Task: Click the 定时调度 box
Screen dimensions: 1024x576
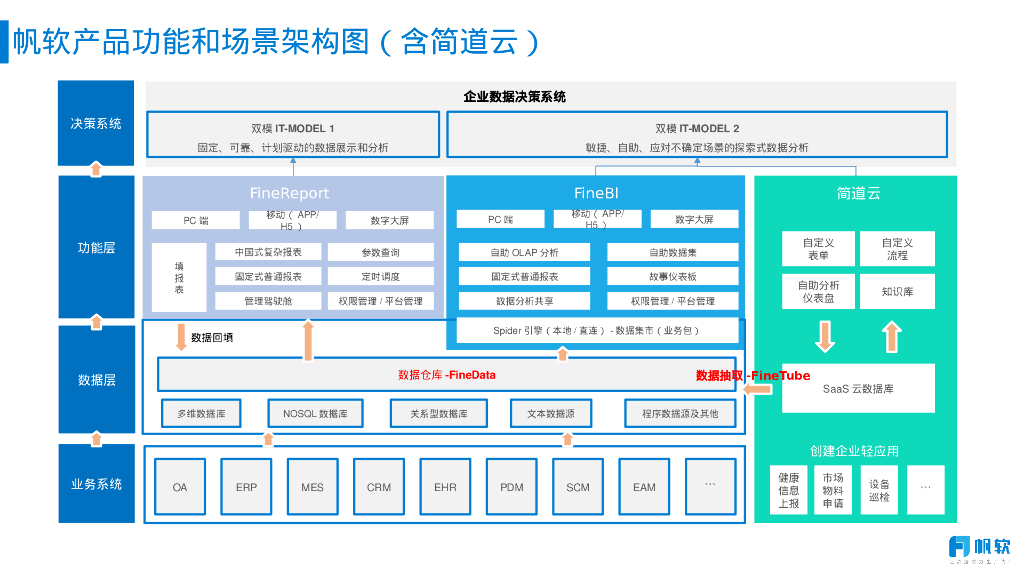Action: [381, 276]
